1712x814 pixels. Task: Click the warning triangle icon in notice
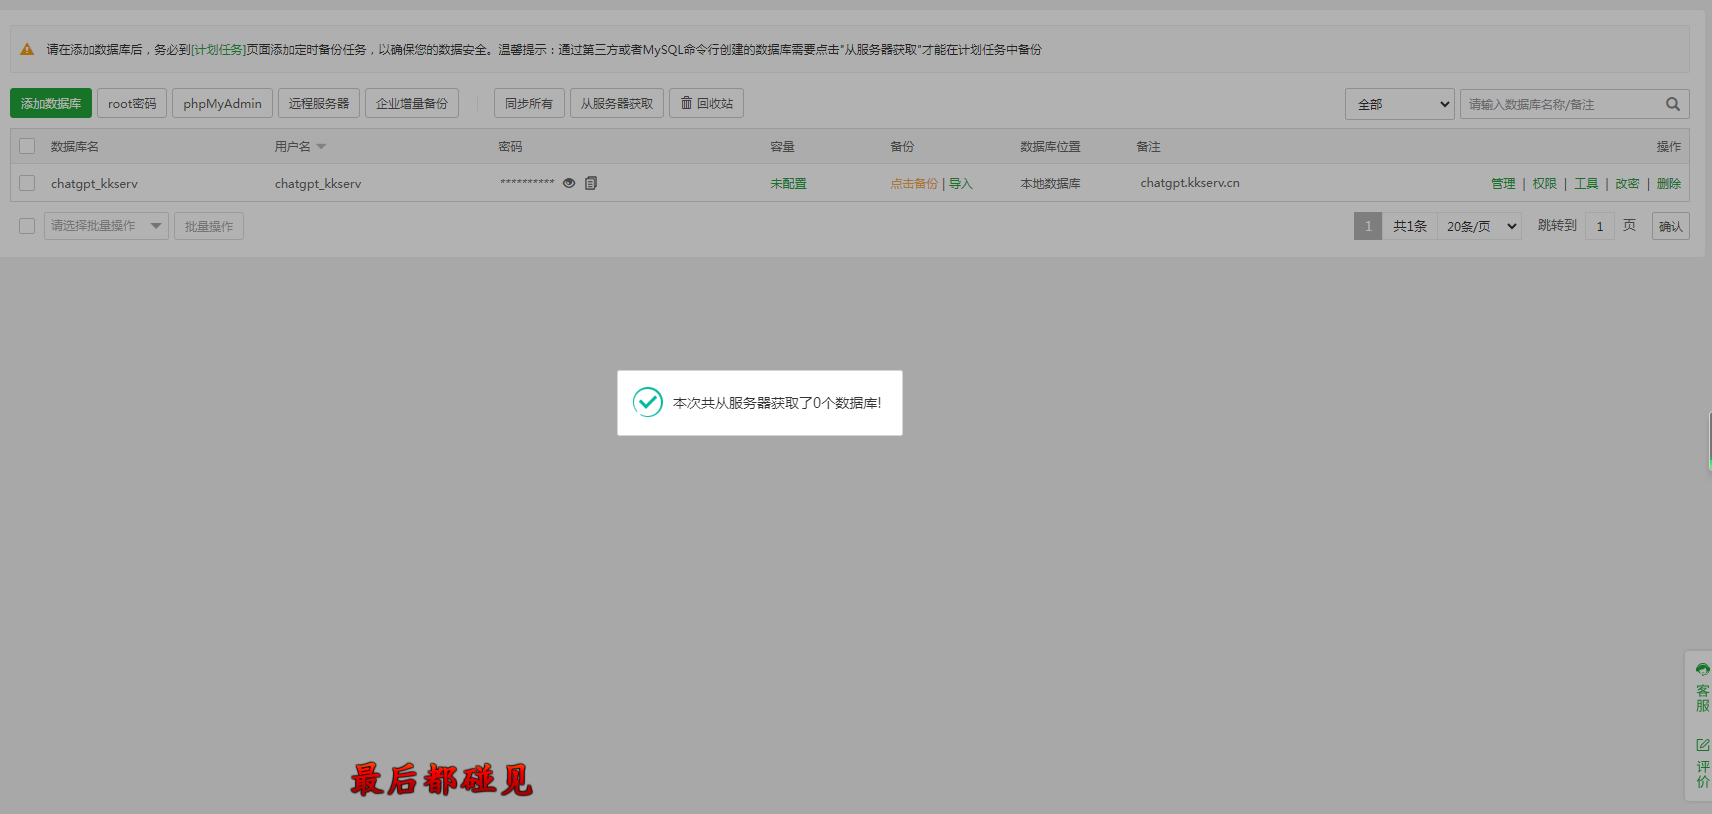[x=27, y=49]
